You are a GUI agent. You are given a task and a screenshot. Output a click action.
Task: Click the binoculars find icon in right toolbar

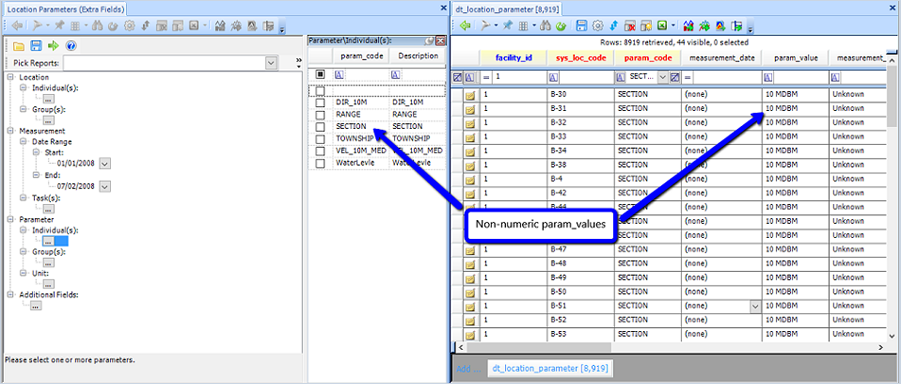pyautogui.click(x=545, y=25)
